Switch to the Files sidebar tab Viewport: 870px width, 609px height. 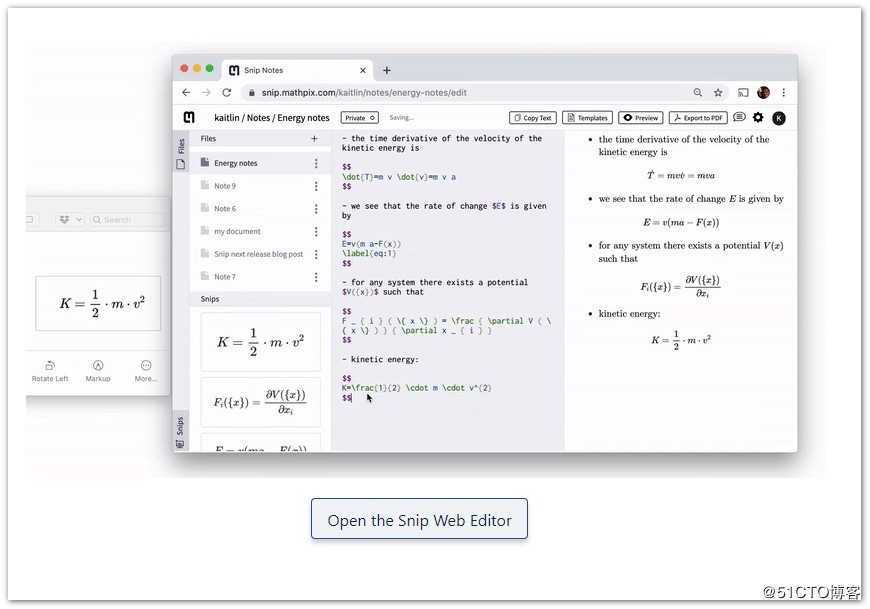(x=181, y=153)
